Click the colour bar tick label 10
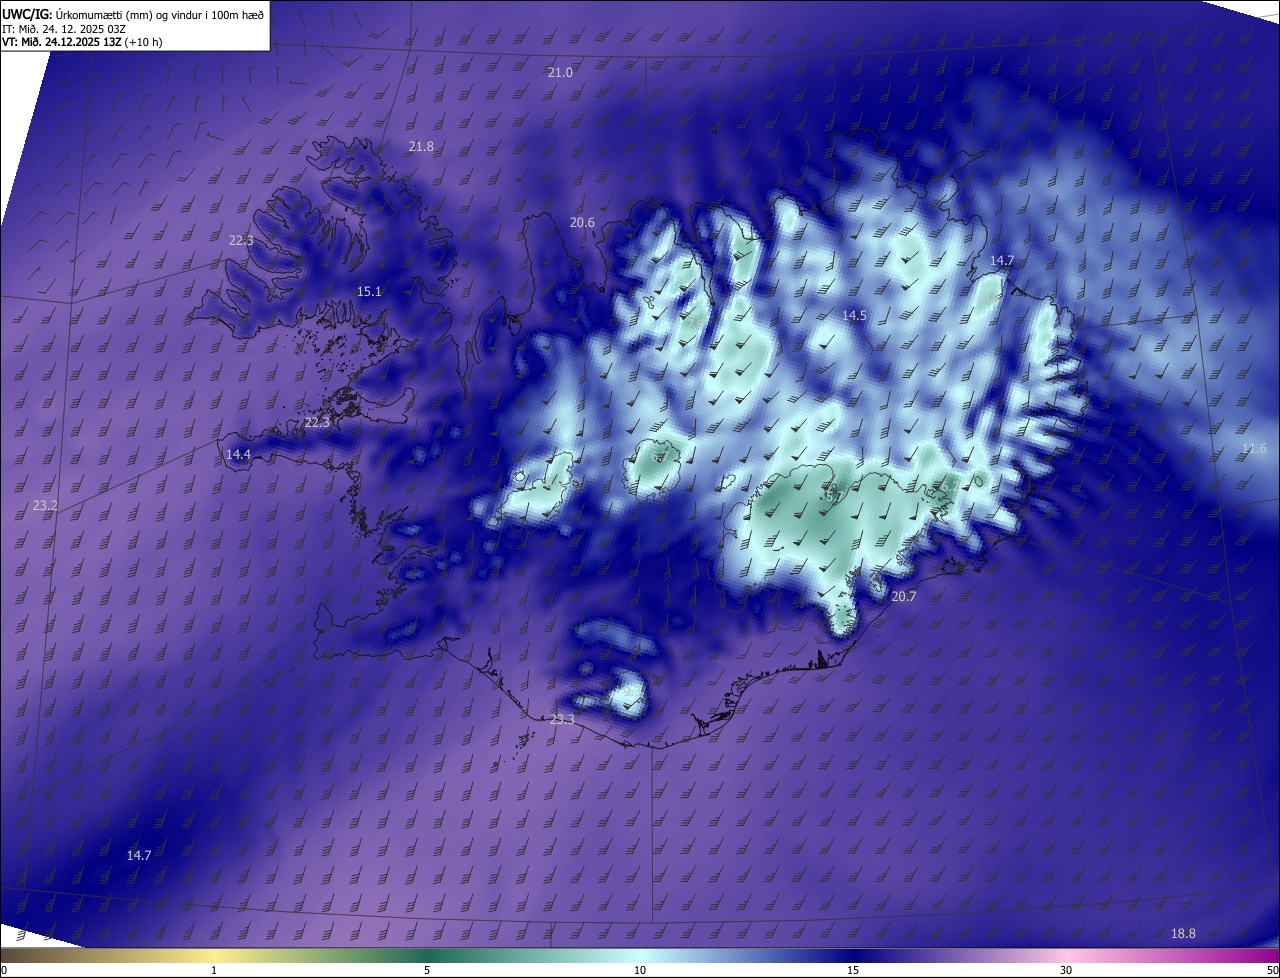 tap(640, 970)
